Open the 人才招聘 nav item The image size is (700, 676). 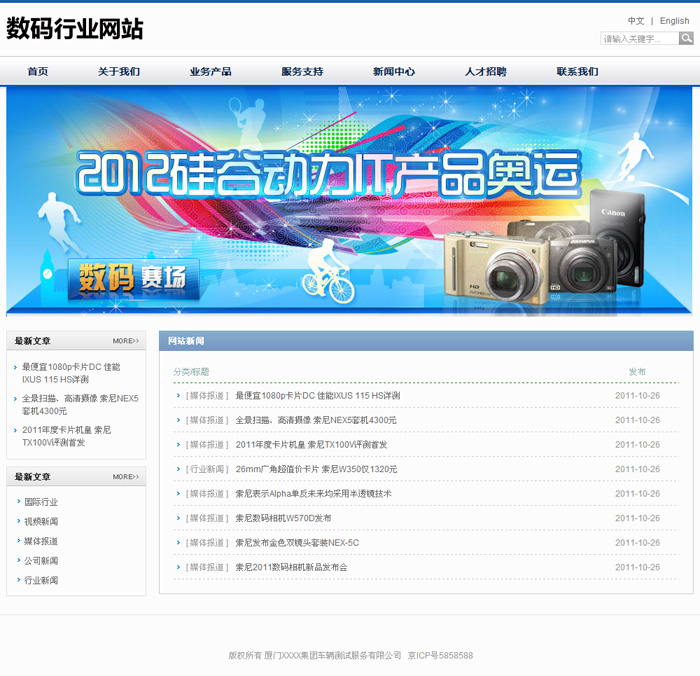[486, 71]
